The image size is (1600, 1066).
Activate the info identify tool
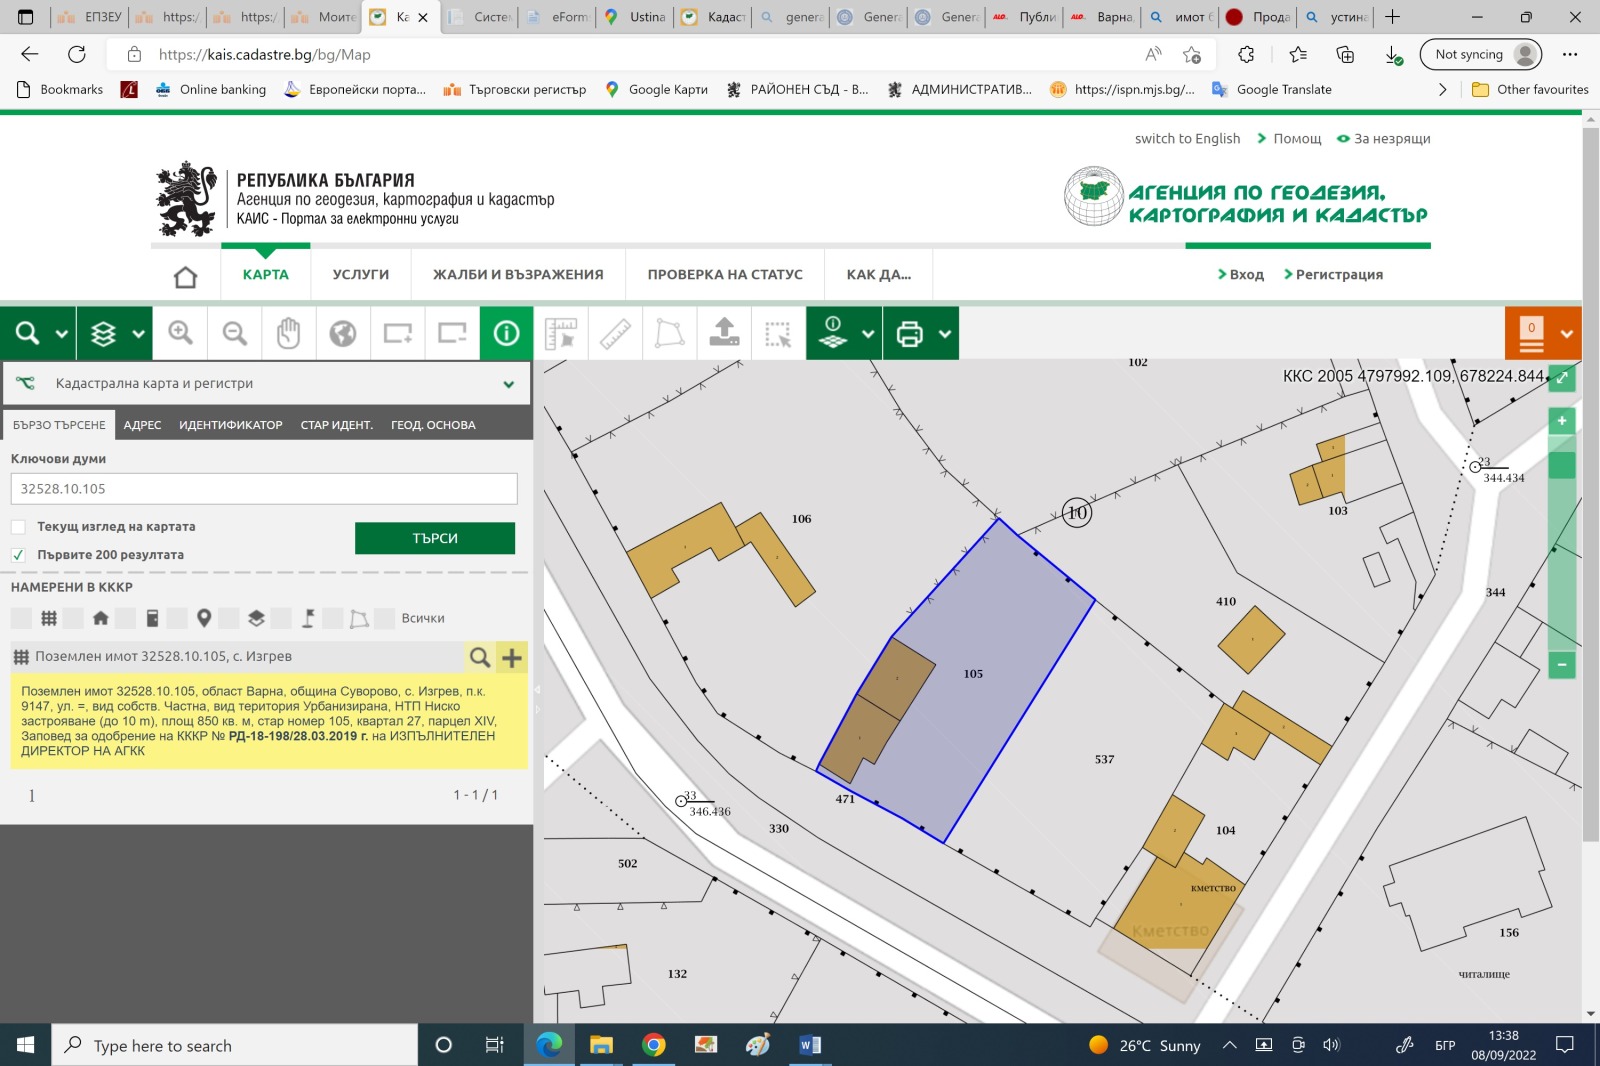506,333
